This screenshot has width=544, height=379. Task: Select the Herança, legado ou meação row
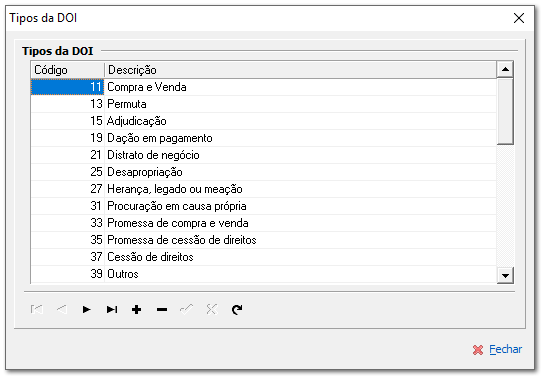264,189
